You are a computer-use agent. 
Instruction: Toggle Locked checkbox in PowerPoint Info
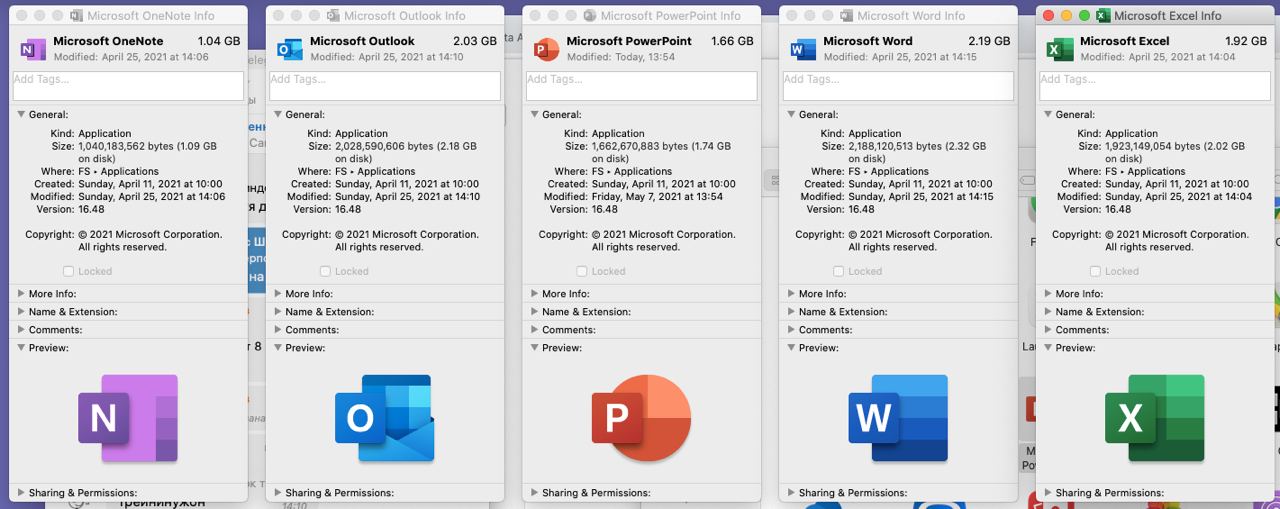582,271
